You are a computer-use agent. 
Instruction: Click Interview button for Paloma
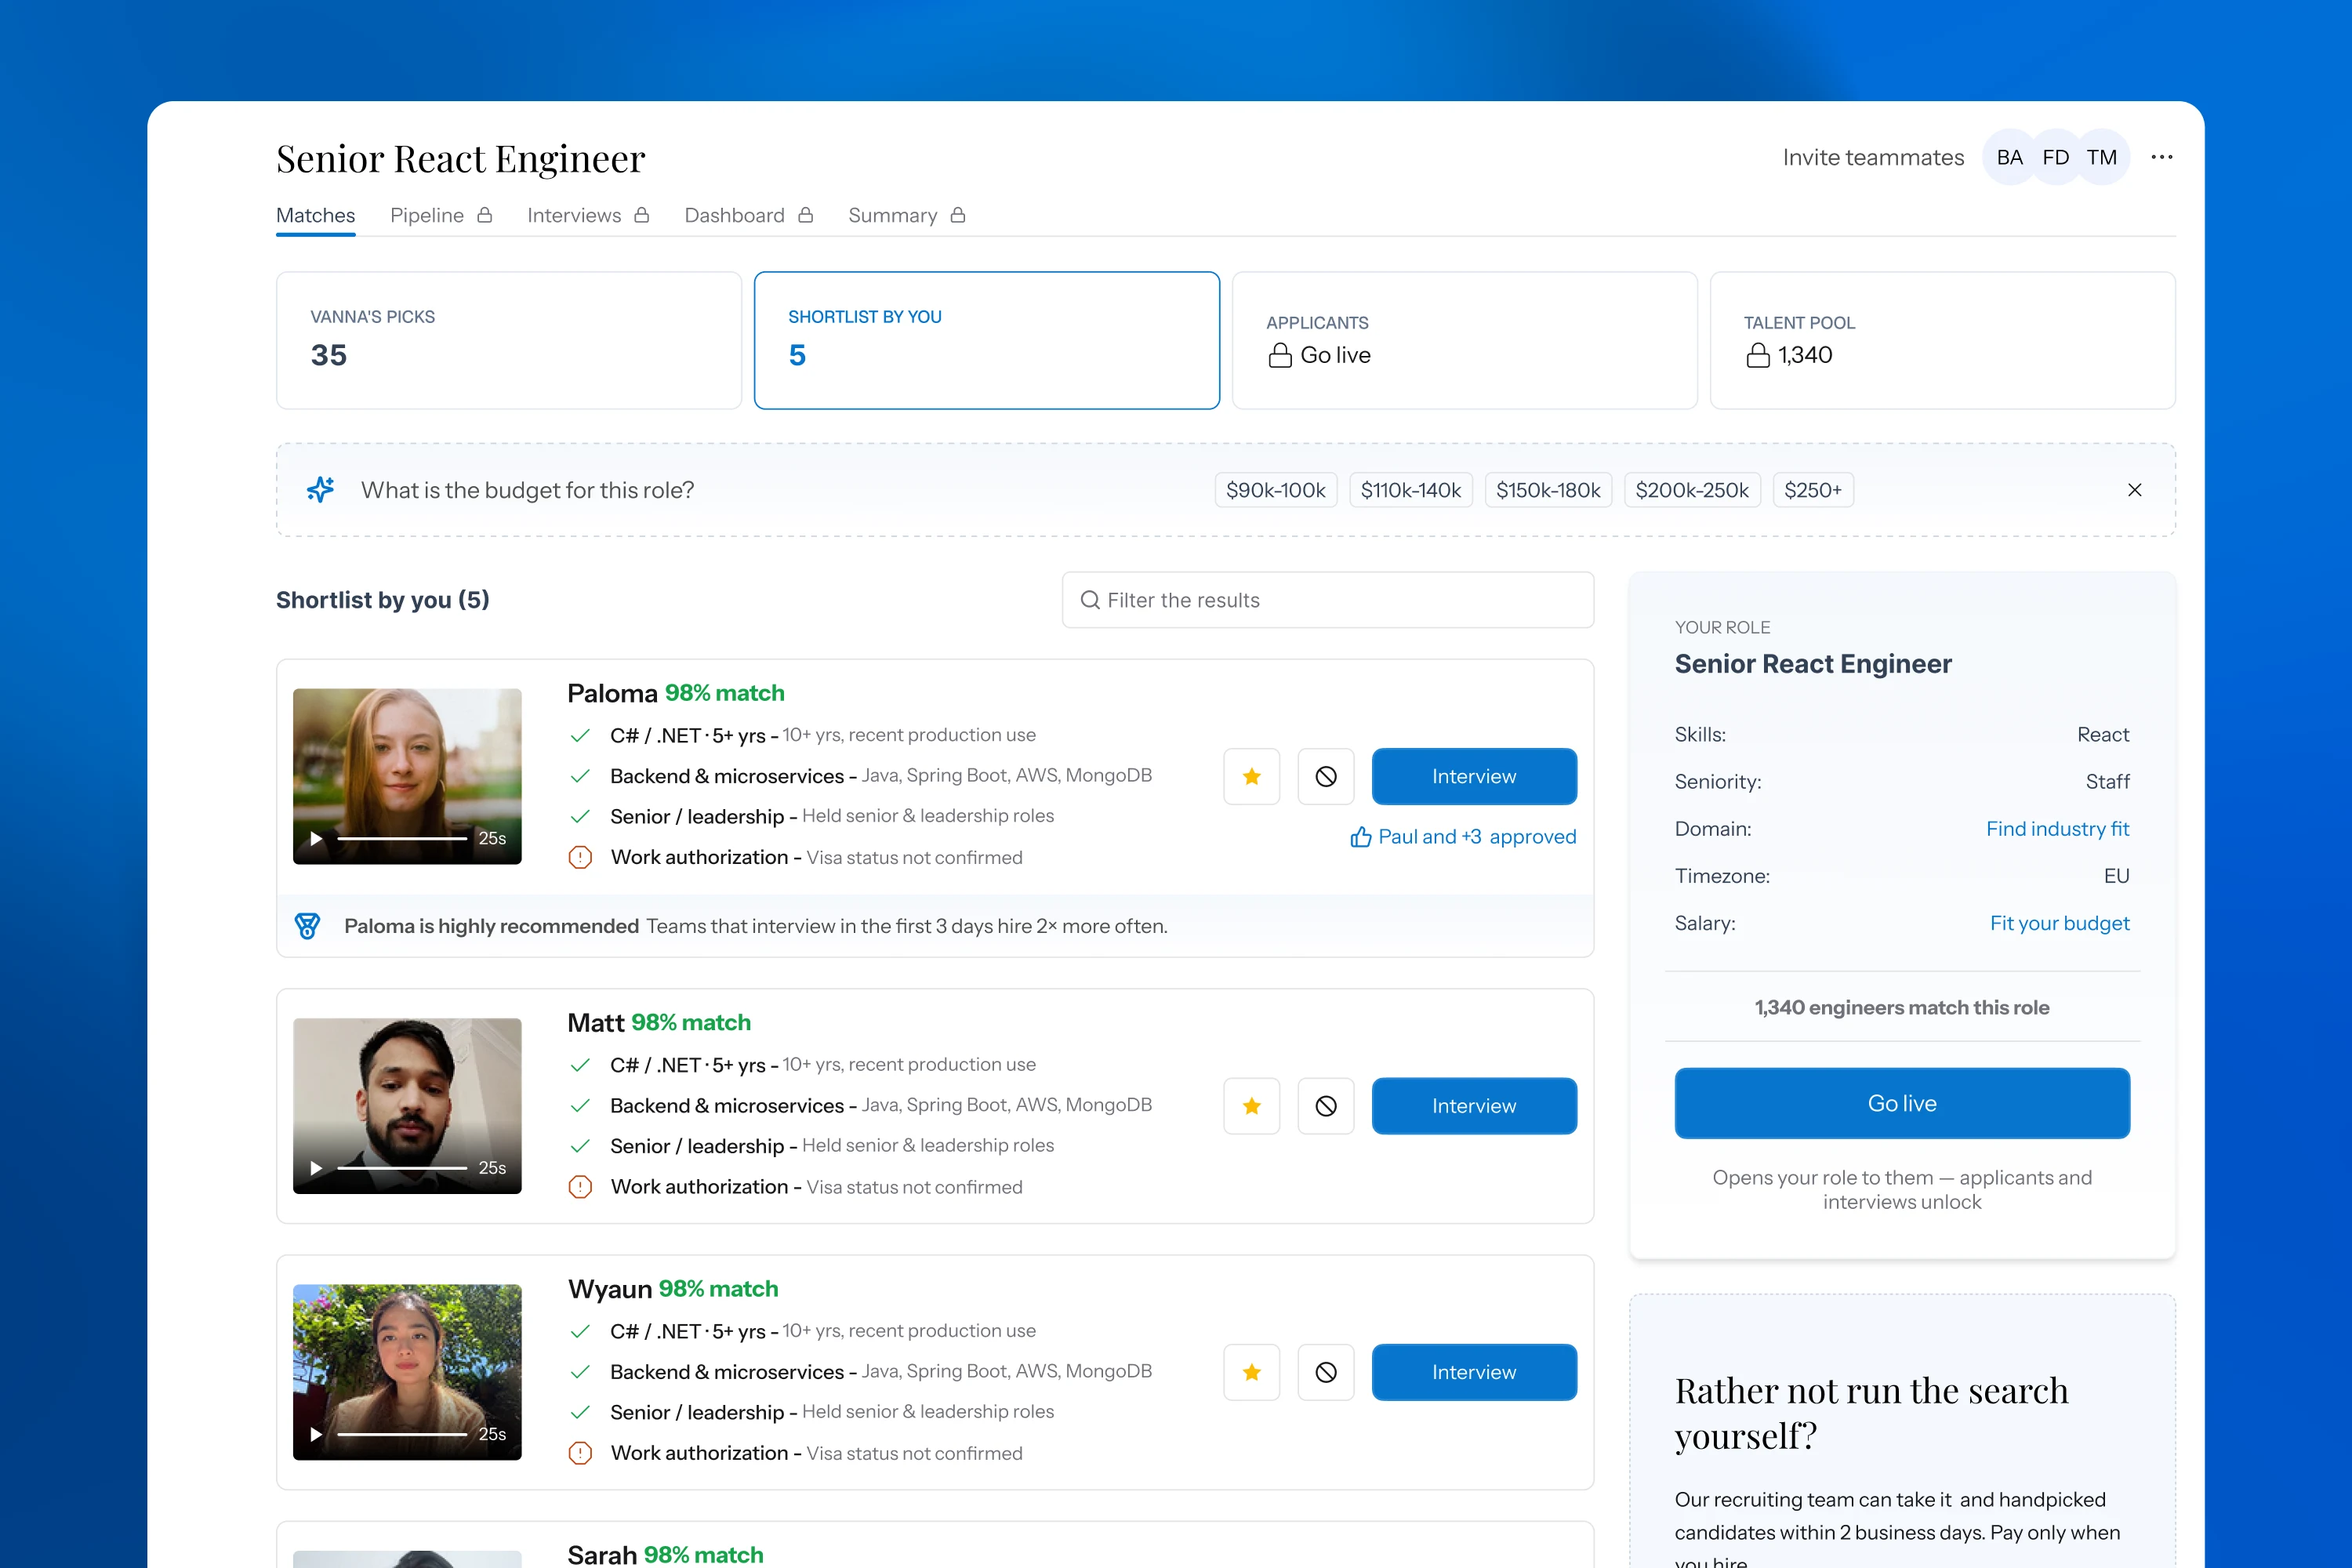[1474, 776]
